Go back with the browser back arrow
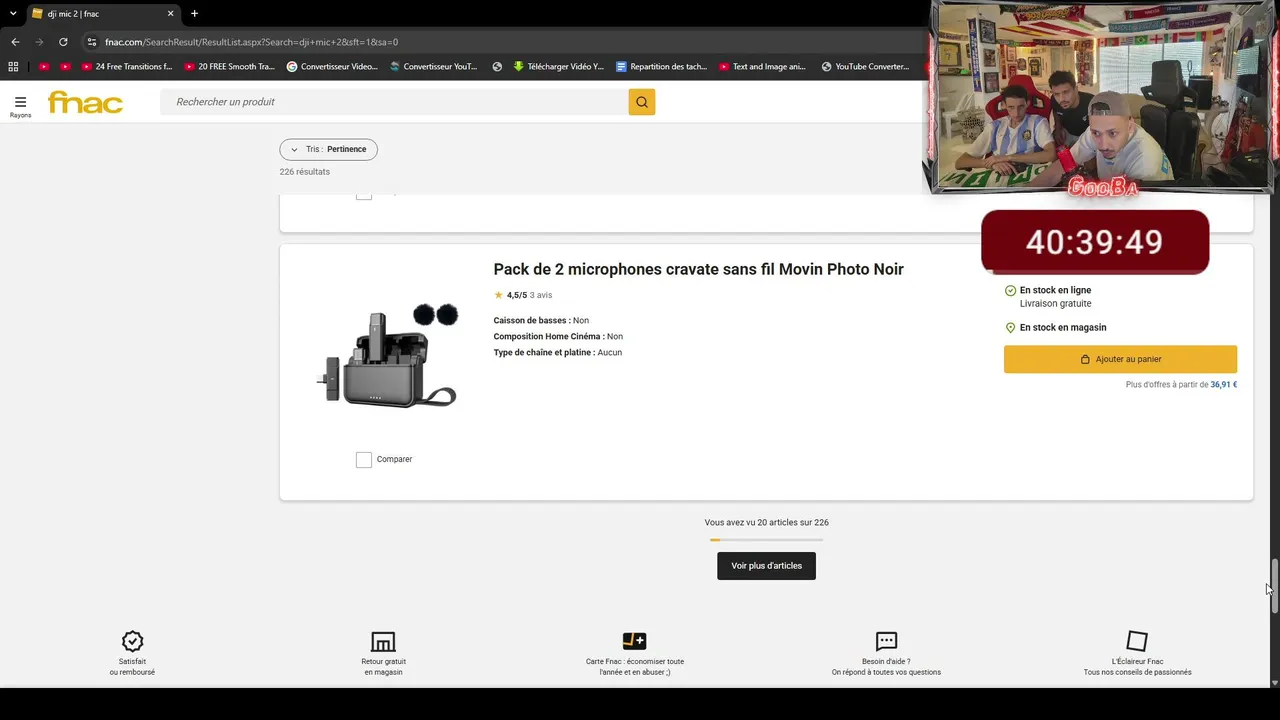 coord(15,42)
